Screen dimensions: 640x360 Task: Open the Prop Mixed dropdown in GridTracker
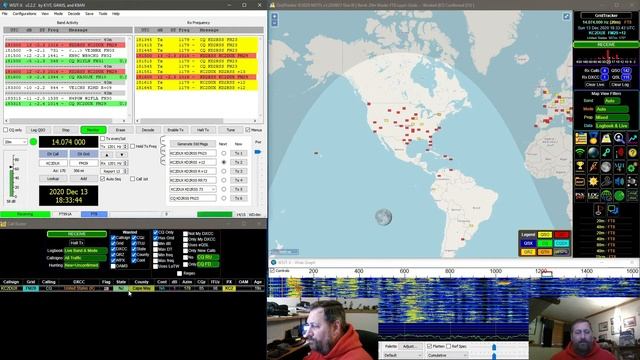click(611, 118)
